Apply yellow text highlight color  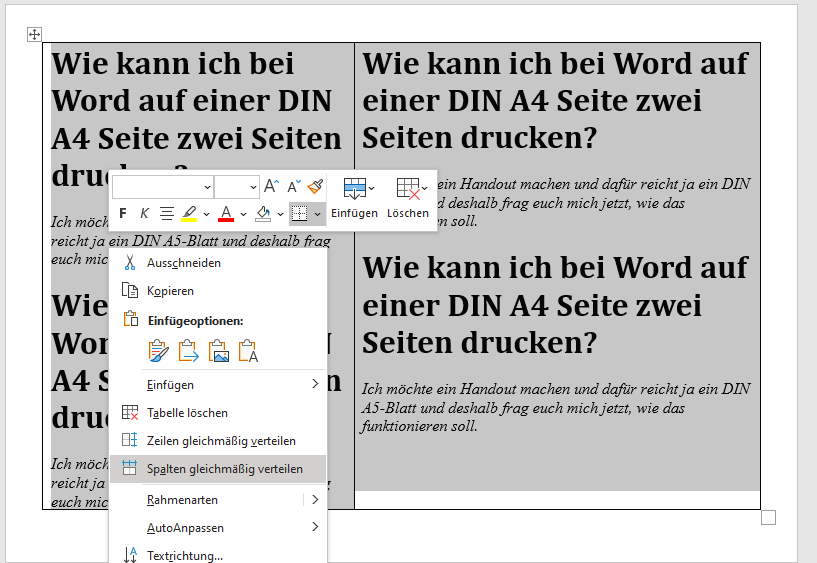[x=189, y=214]
